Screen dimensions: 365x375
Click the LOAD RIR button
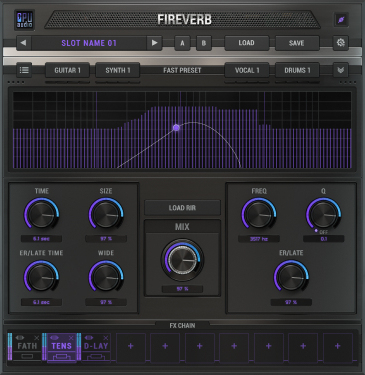182,208
